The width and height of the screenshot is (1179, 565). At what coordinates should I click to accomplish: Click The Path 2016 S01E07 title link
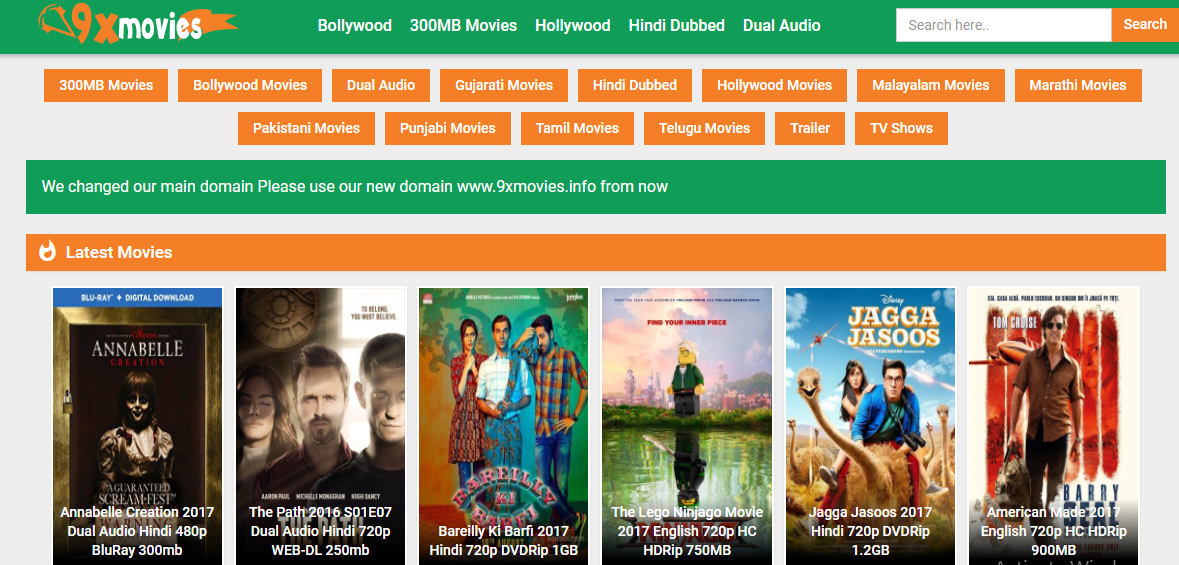point(320,531)
